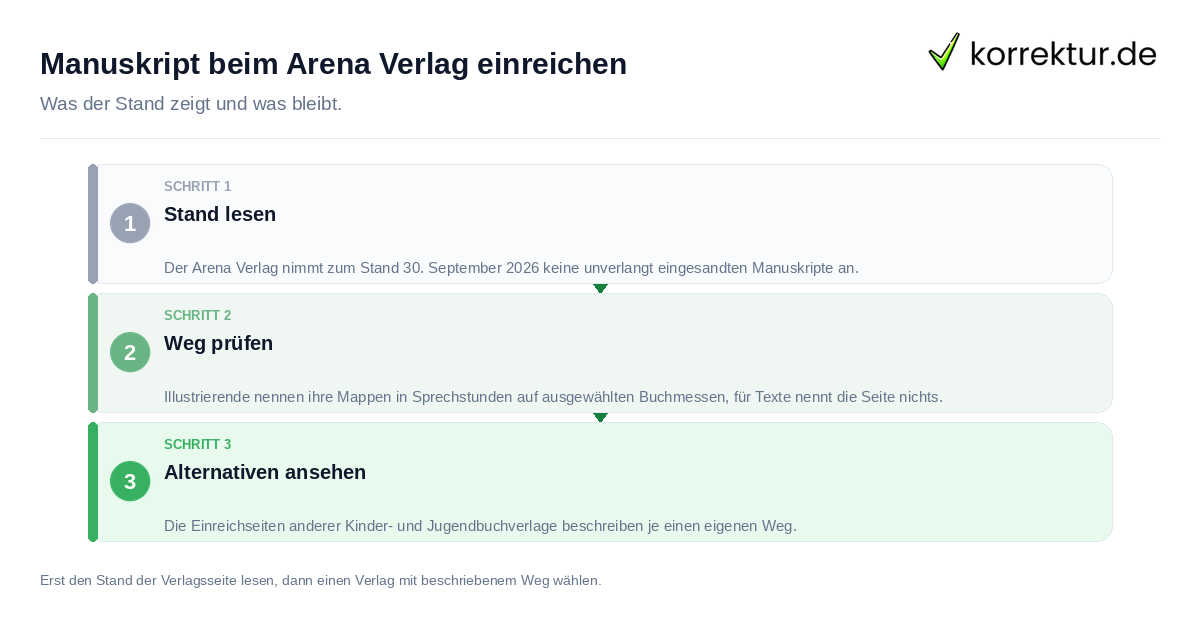This screenshot has width=1200, height=630.
Task: Click the 'Stand lesen' step title
Action: click(220, 214)
